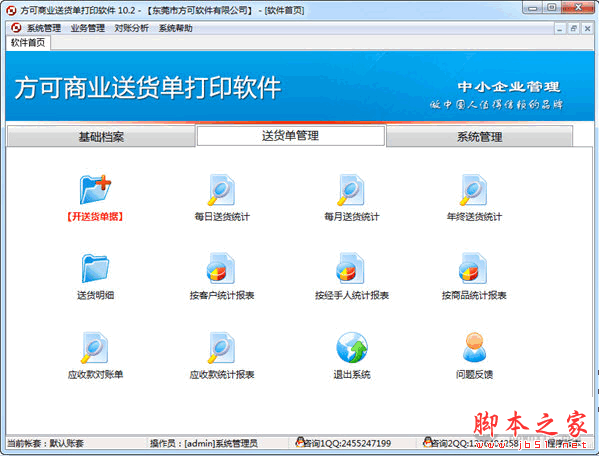This screenshot has width=599, height=456.
Task: Click the QQ penguin icon beside 咨询2QQ
Action: coord(427,442)
